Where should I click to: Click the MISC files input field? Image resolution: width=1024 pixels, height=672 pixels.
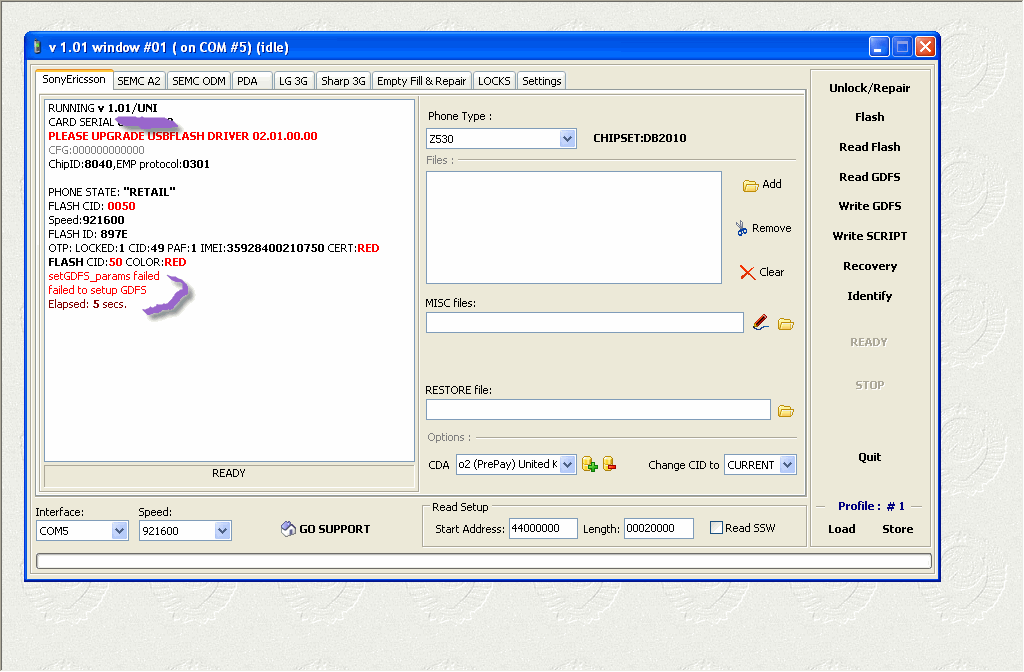tap(584, 323)
